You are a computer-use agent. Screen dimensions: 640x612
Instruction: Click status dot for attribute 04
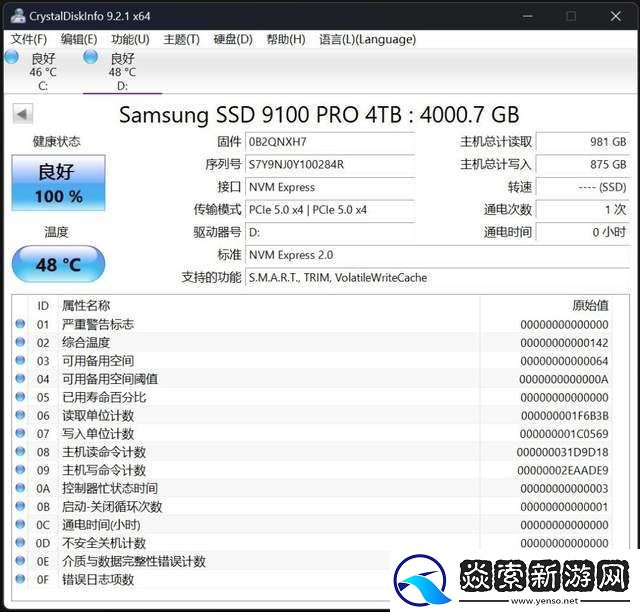pos(20,378)
